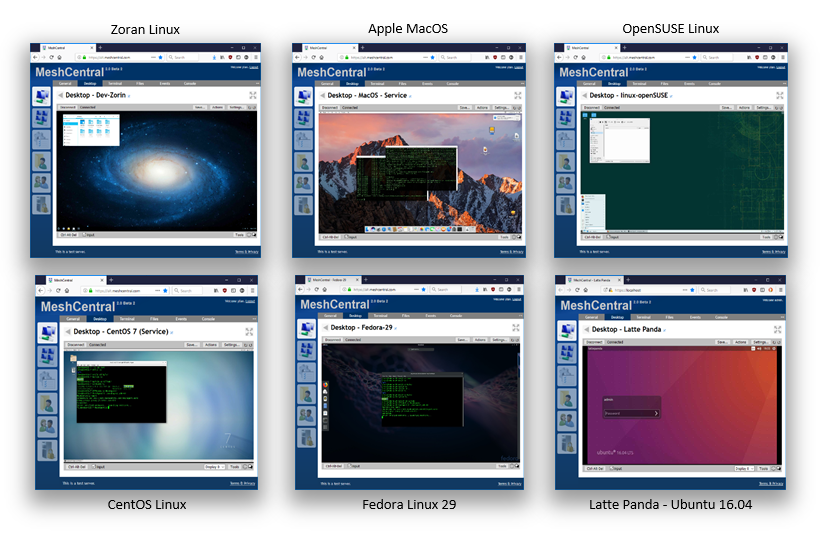Switch to Files tab in linux-openSUSE window
Image resolution: width=820 pixels, height=537 pixels.
(x=664, y=83)
